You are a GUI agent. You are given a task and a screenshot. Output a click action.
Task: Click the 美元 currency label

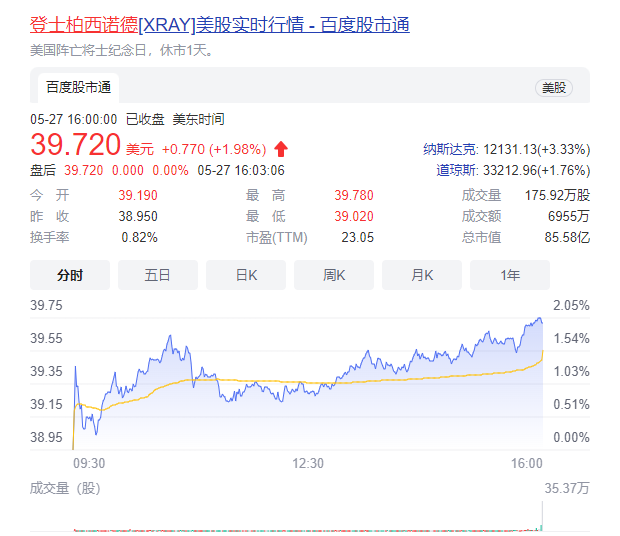pyautogui.click(x=140, y=150)
